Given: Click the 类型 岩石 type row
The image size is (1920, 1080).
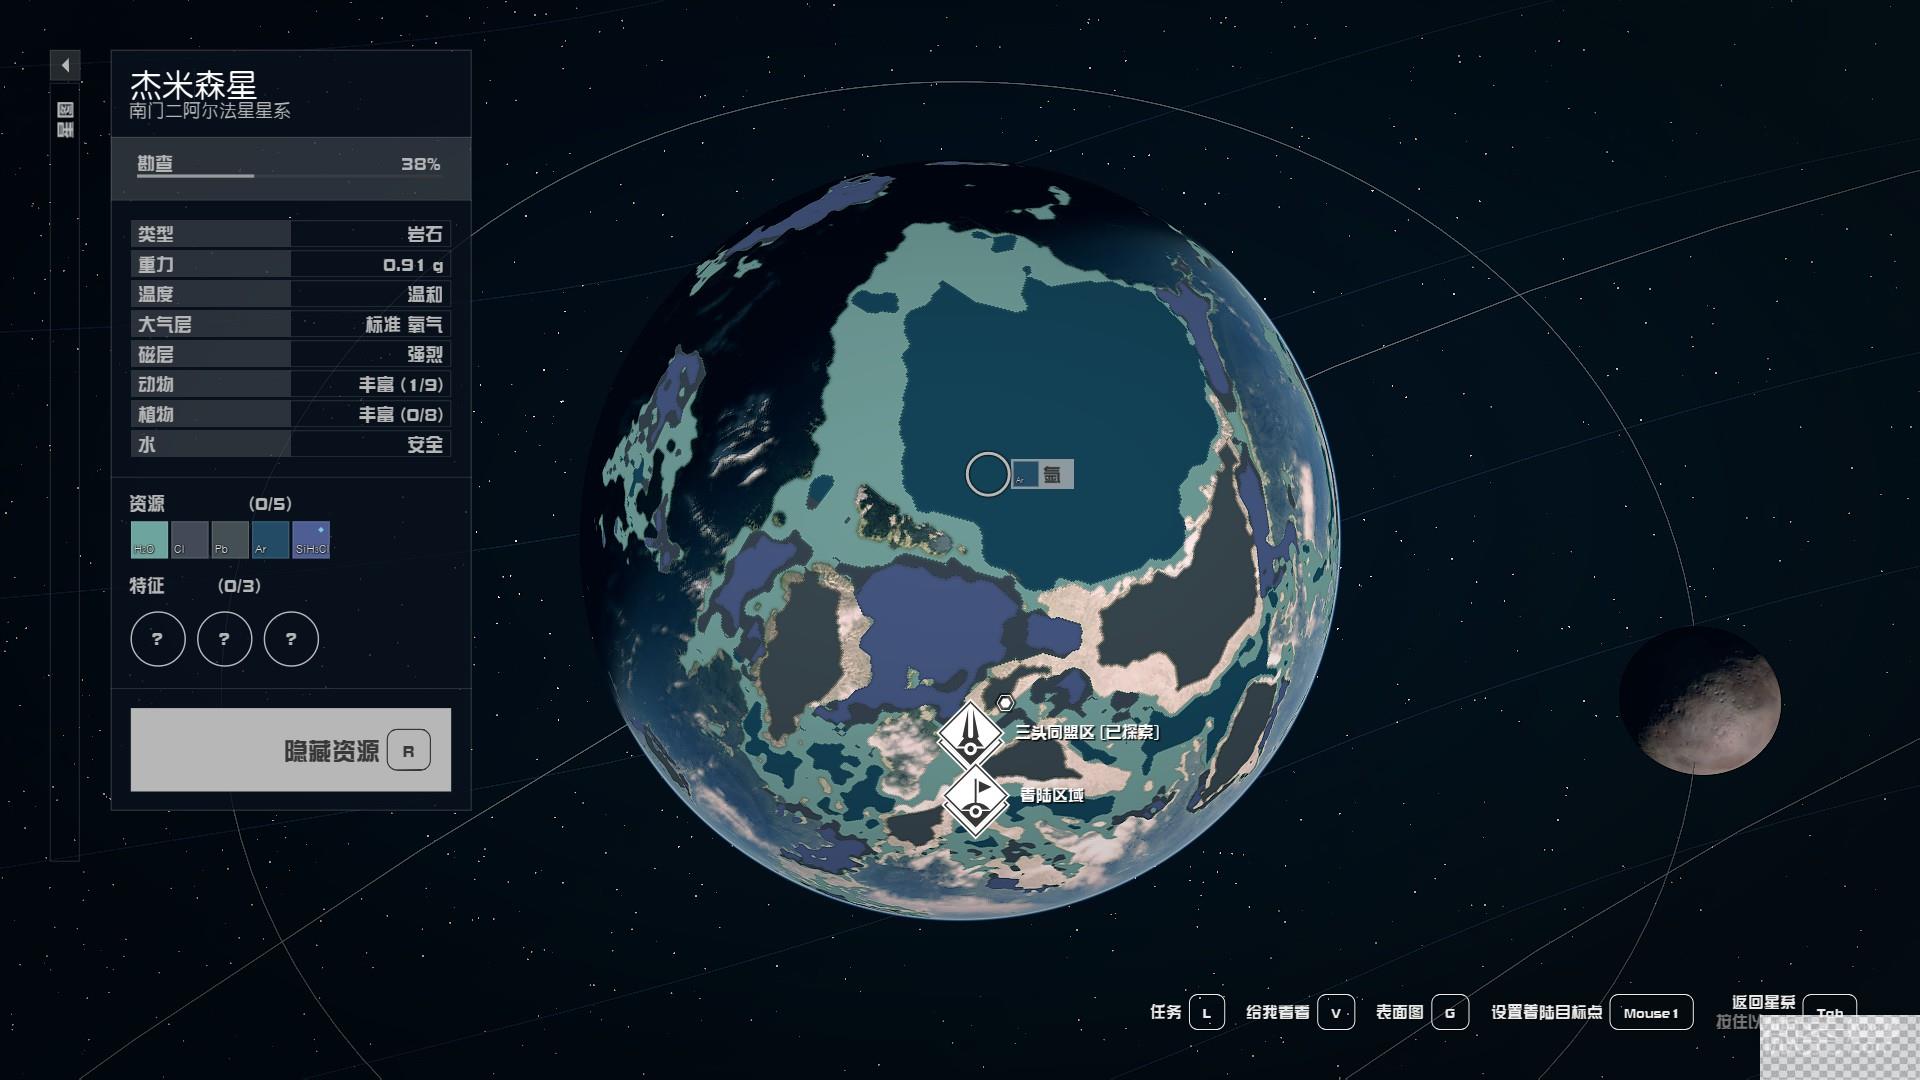Looking at the screenshot, I should pyautogui.click(x=291, y=234).
